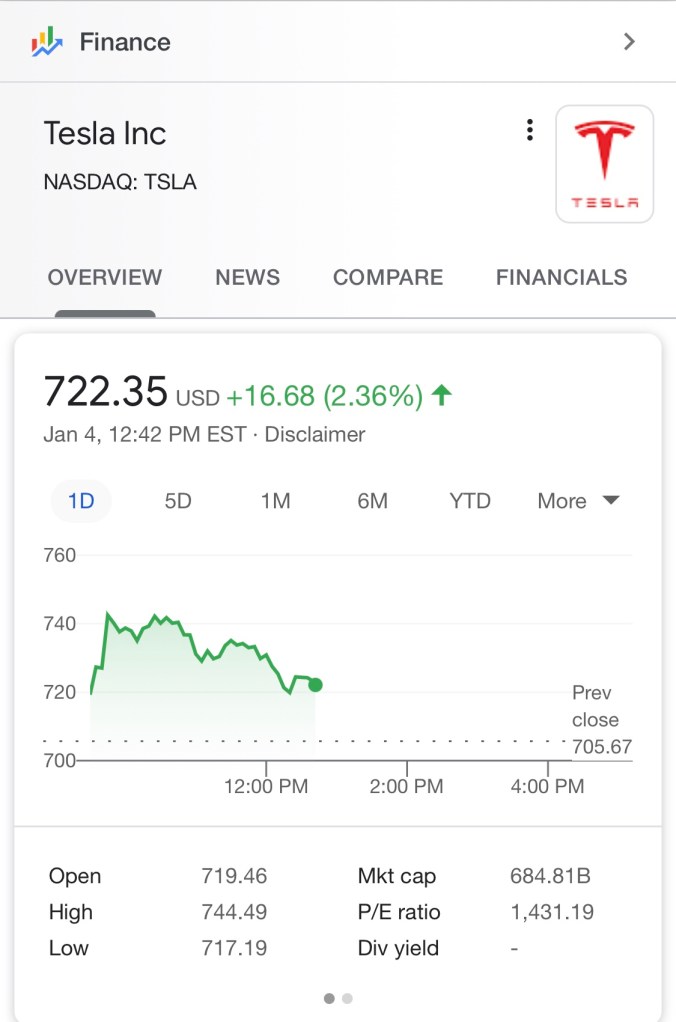This screenshot has height=1022, width=676.
Task: Open the Disclaimer link
Action: 315,435
